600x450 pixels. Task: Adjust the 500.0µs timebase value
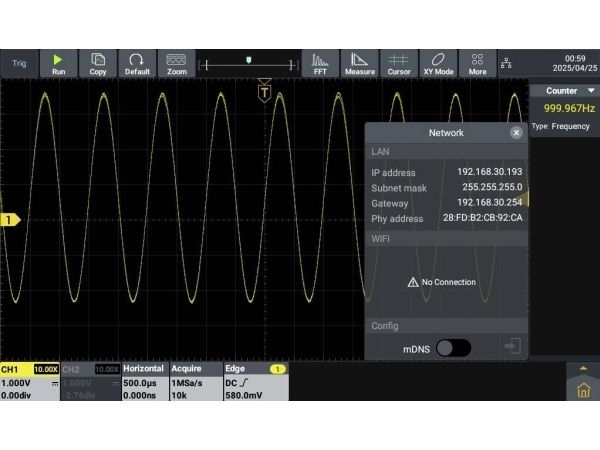[140, 383]
